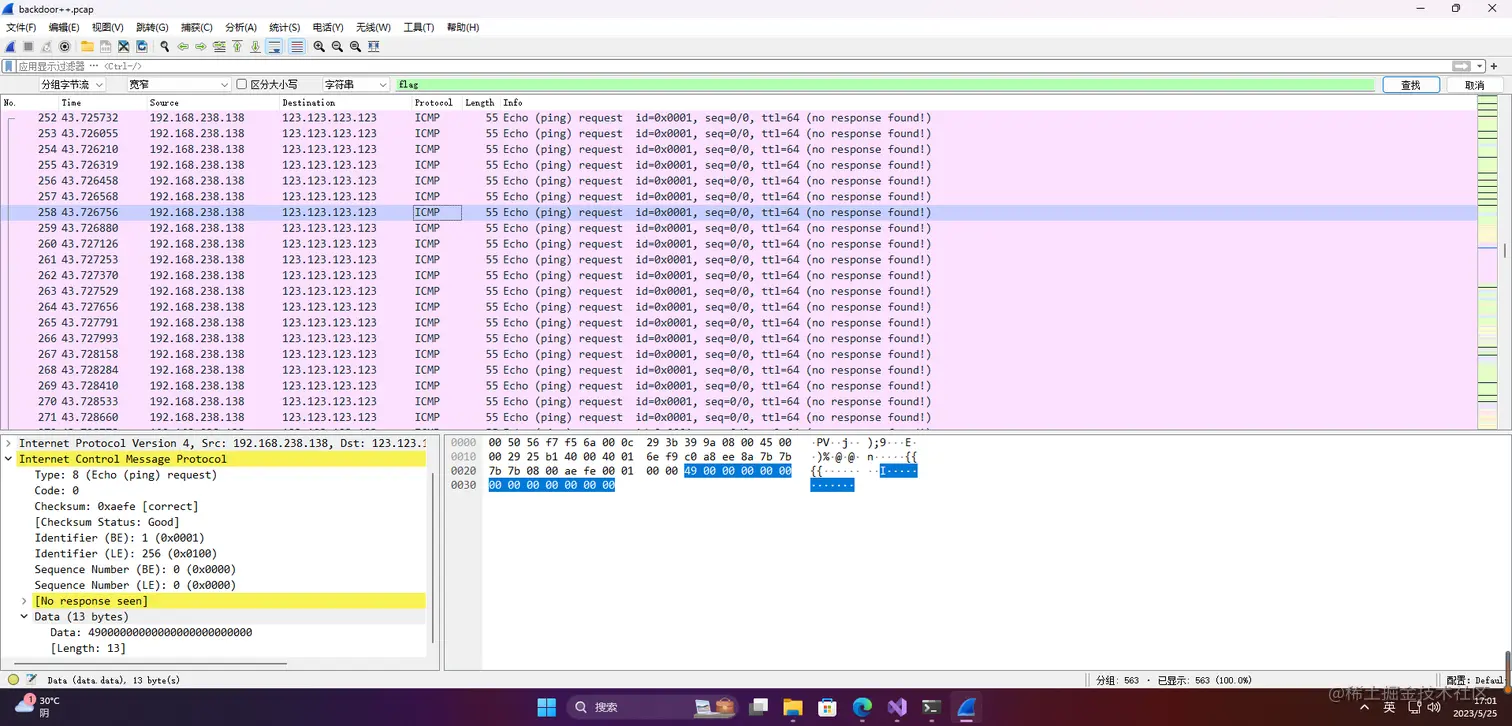The height and width of the screenshot is (726, 1512).
Task: Click the expert information status icon
Action: click(13, 680)
